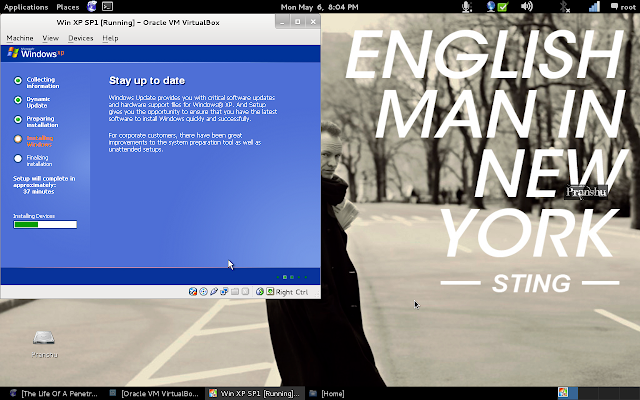Viewport: 640px width, 400px height.
Task: Switch to Win XP SP1 [Running] taskbar entry
Action: coord(255,393)
